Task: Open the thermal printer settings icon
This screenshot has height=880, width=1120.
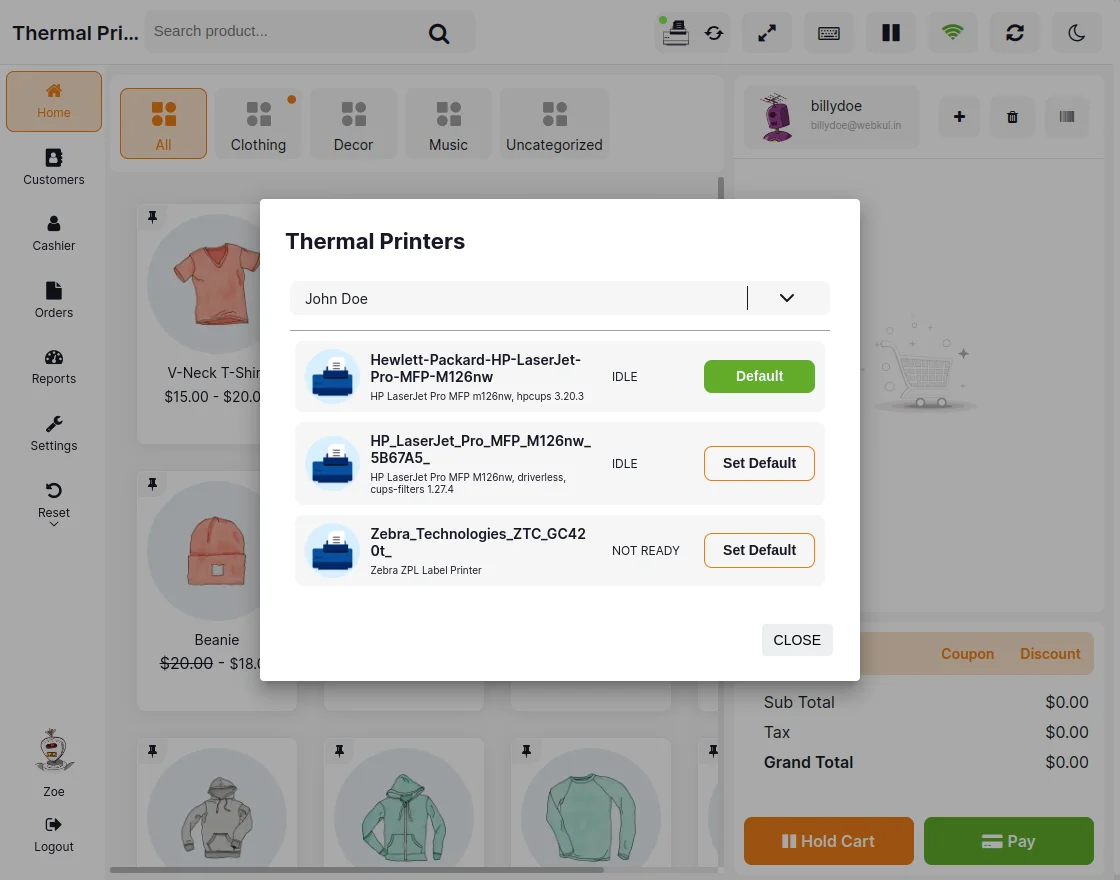Action: pyautogui.click(x=675, y=32)
